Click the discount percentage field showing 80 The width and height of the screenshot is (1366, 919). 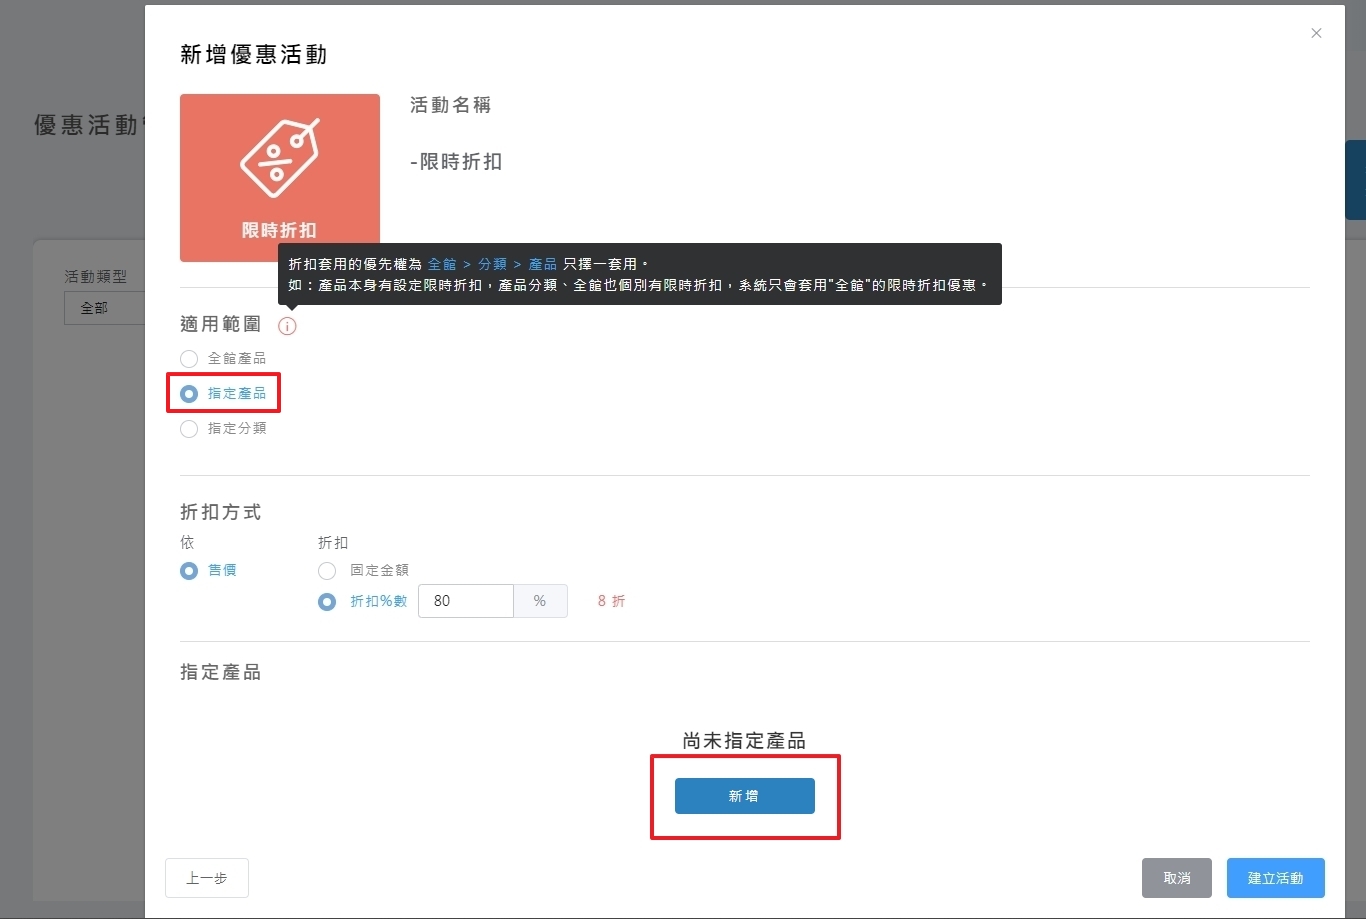[x=465, y=601]
